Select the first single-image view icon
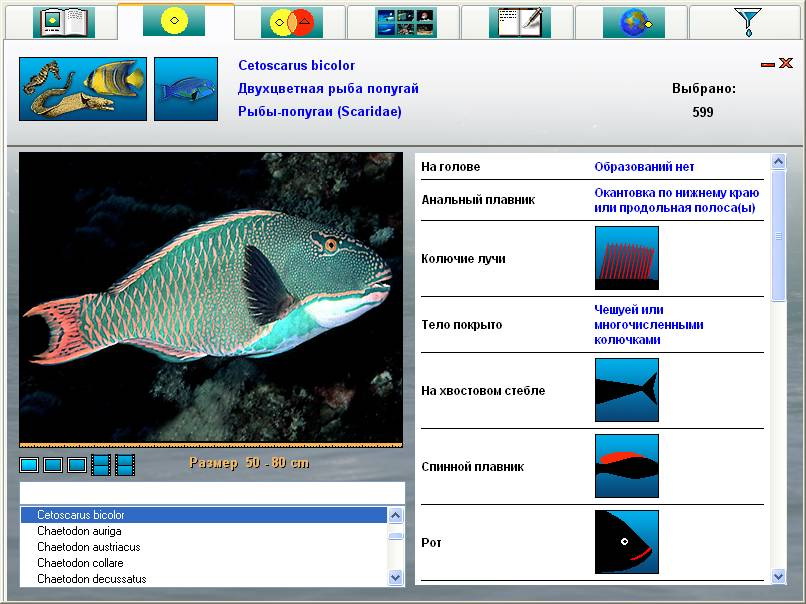The height and width of the screenshot is (604, 806). tap(29, 465)
